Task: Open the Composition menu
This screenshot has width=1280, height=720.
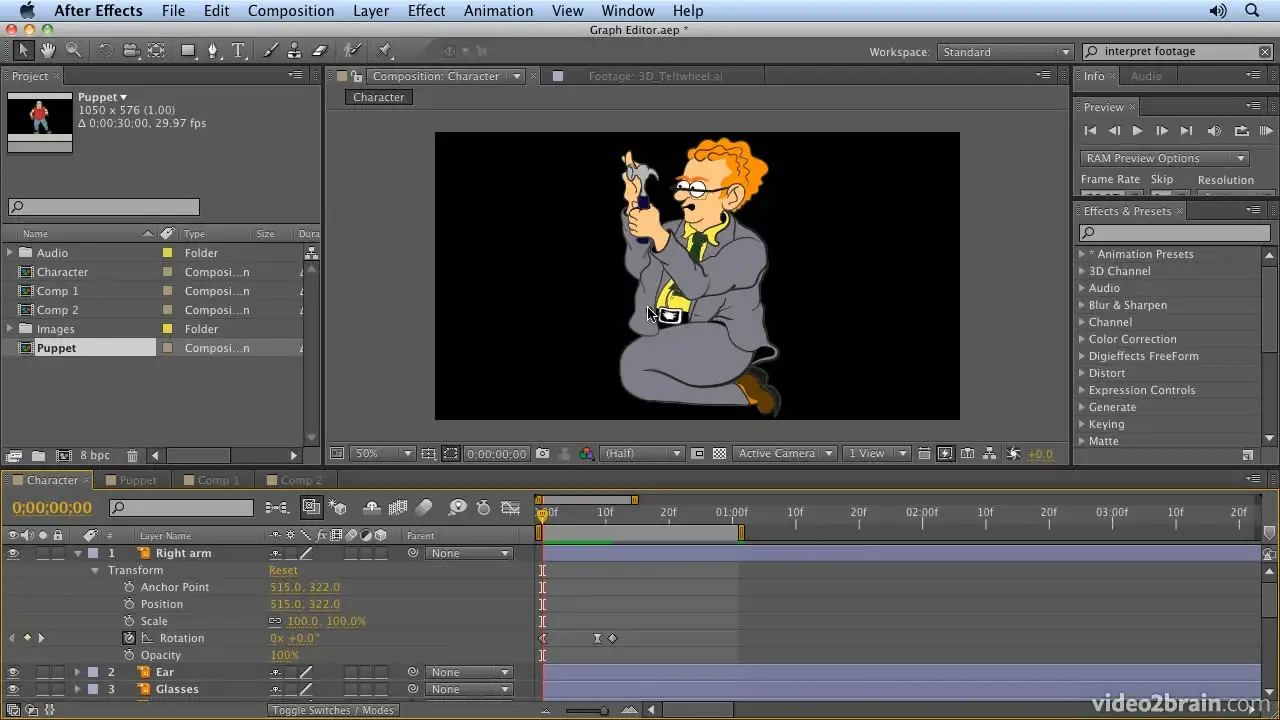Action: [x=291, y=10]
